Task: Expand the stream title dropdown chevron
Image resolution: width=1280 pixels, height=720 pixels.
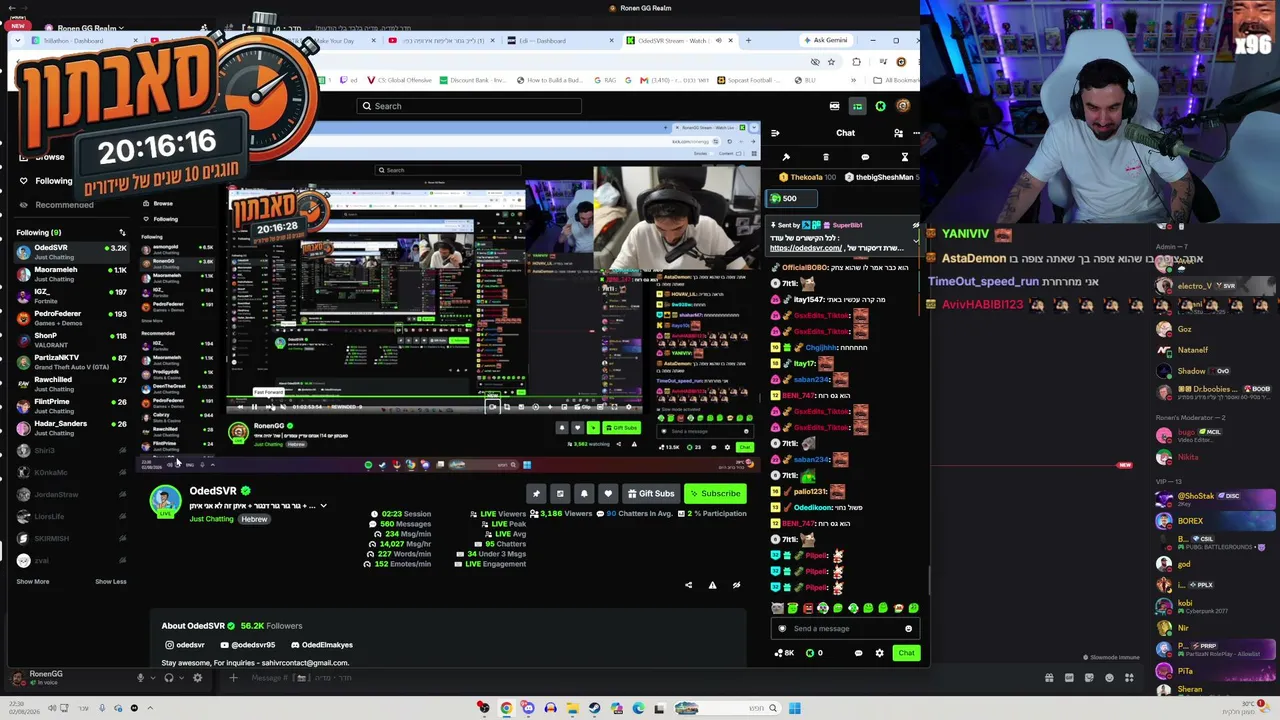Action: pyautogui.click(x=323, y=506)
